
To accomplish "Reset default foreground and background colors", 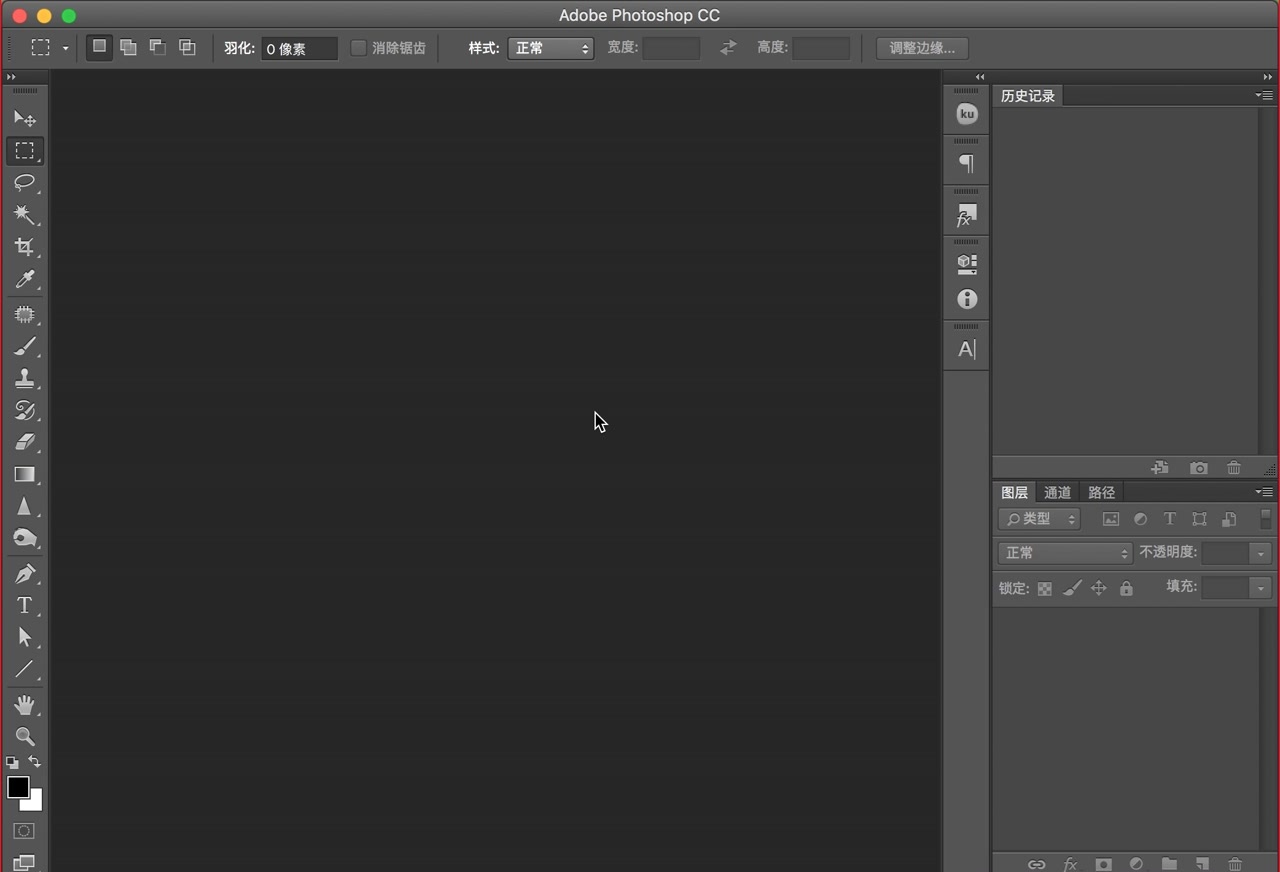I will 12,762.
